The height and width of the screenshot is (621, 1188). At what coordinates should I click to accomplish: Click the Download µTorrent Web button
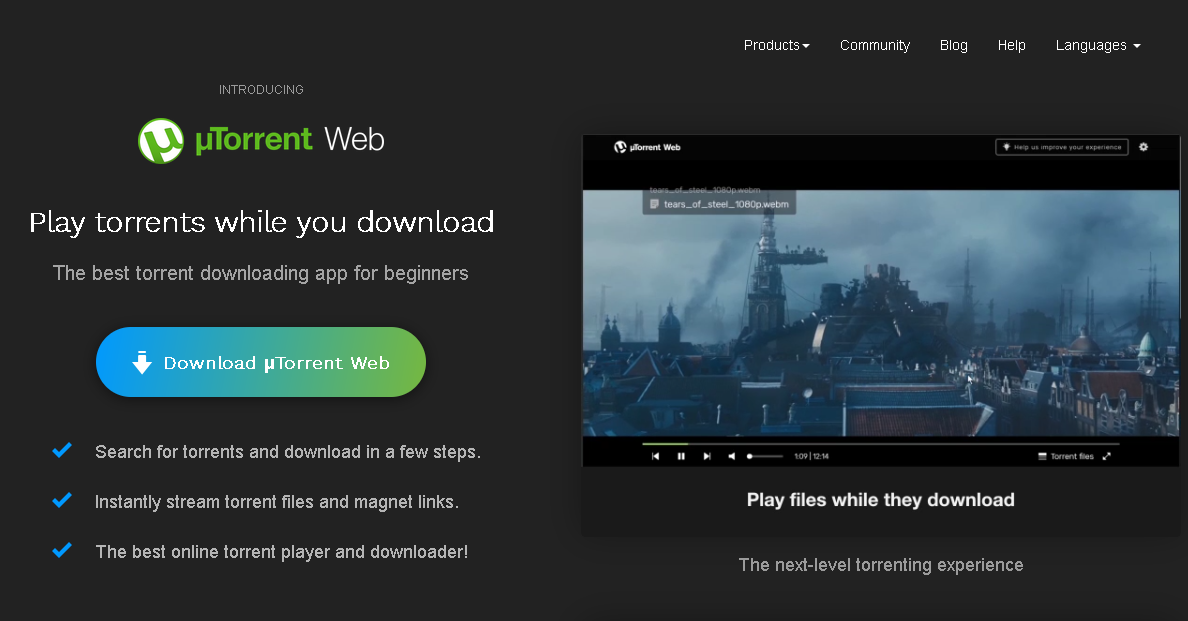tap(261, 362)
